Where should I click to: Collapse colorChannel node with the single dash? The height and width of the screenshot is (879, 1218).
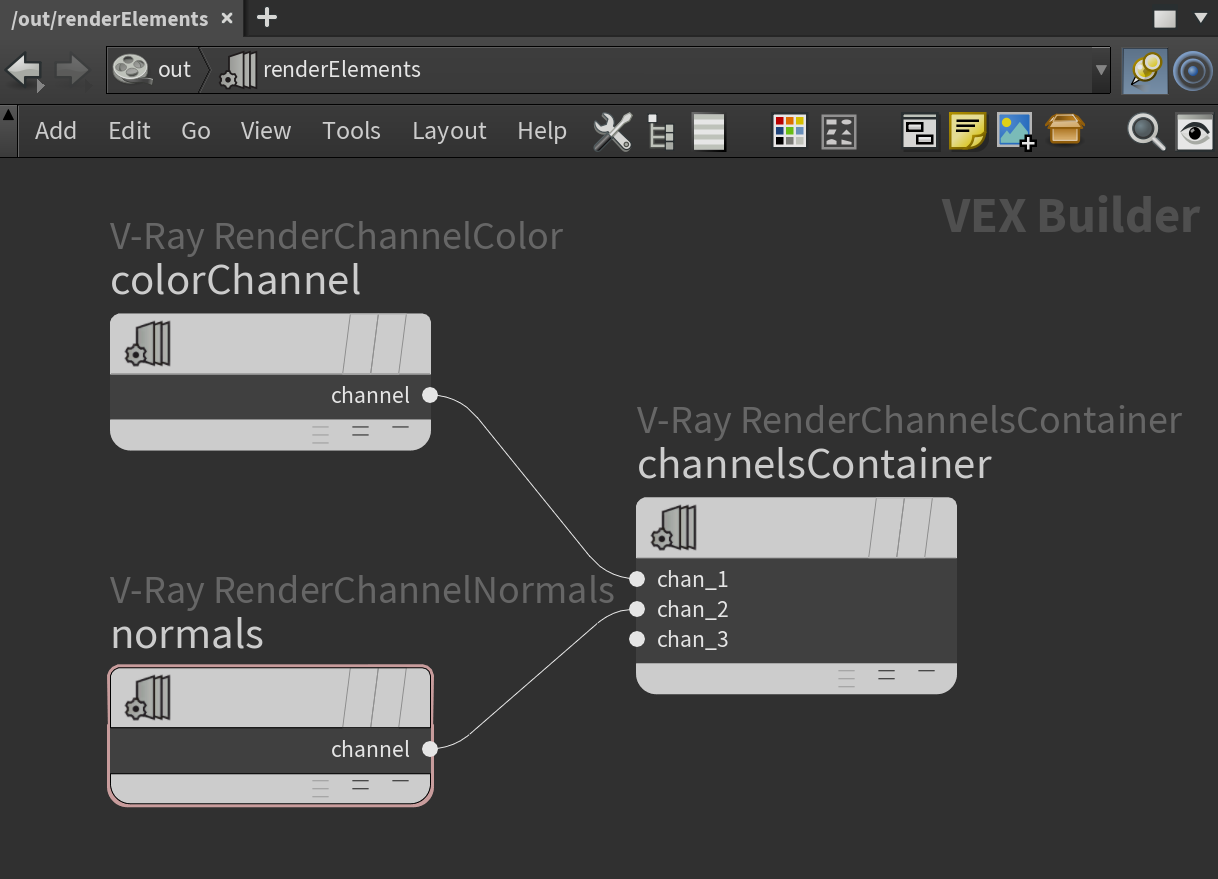[400, 427]
